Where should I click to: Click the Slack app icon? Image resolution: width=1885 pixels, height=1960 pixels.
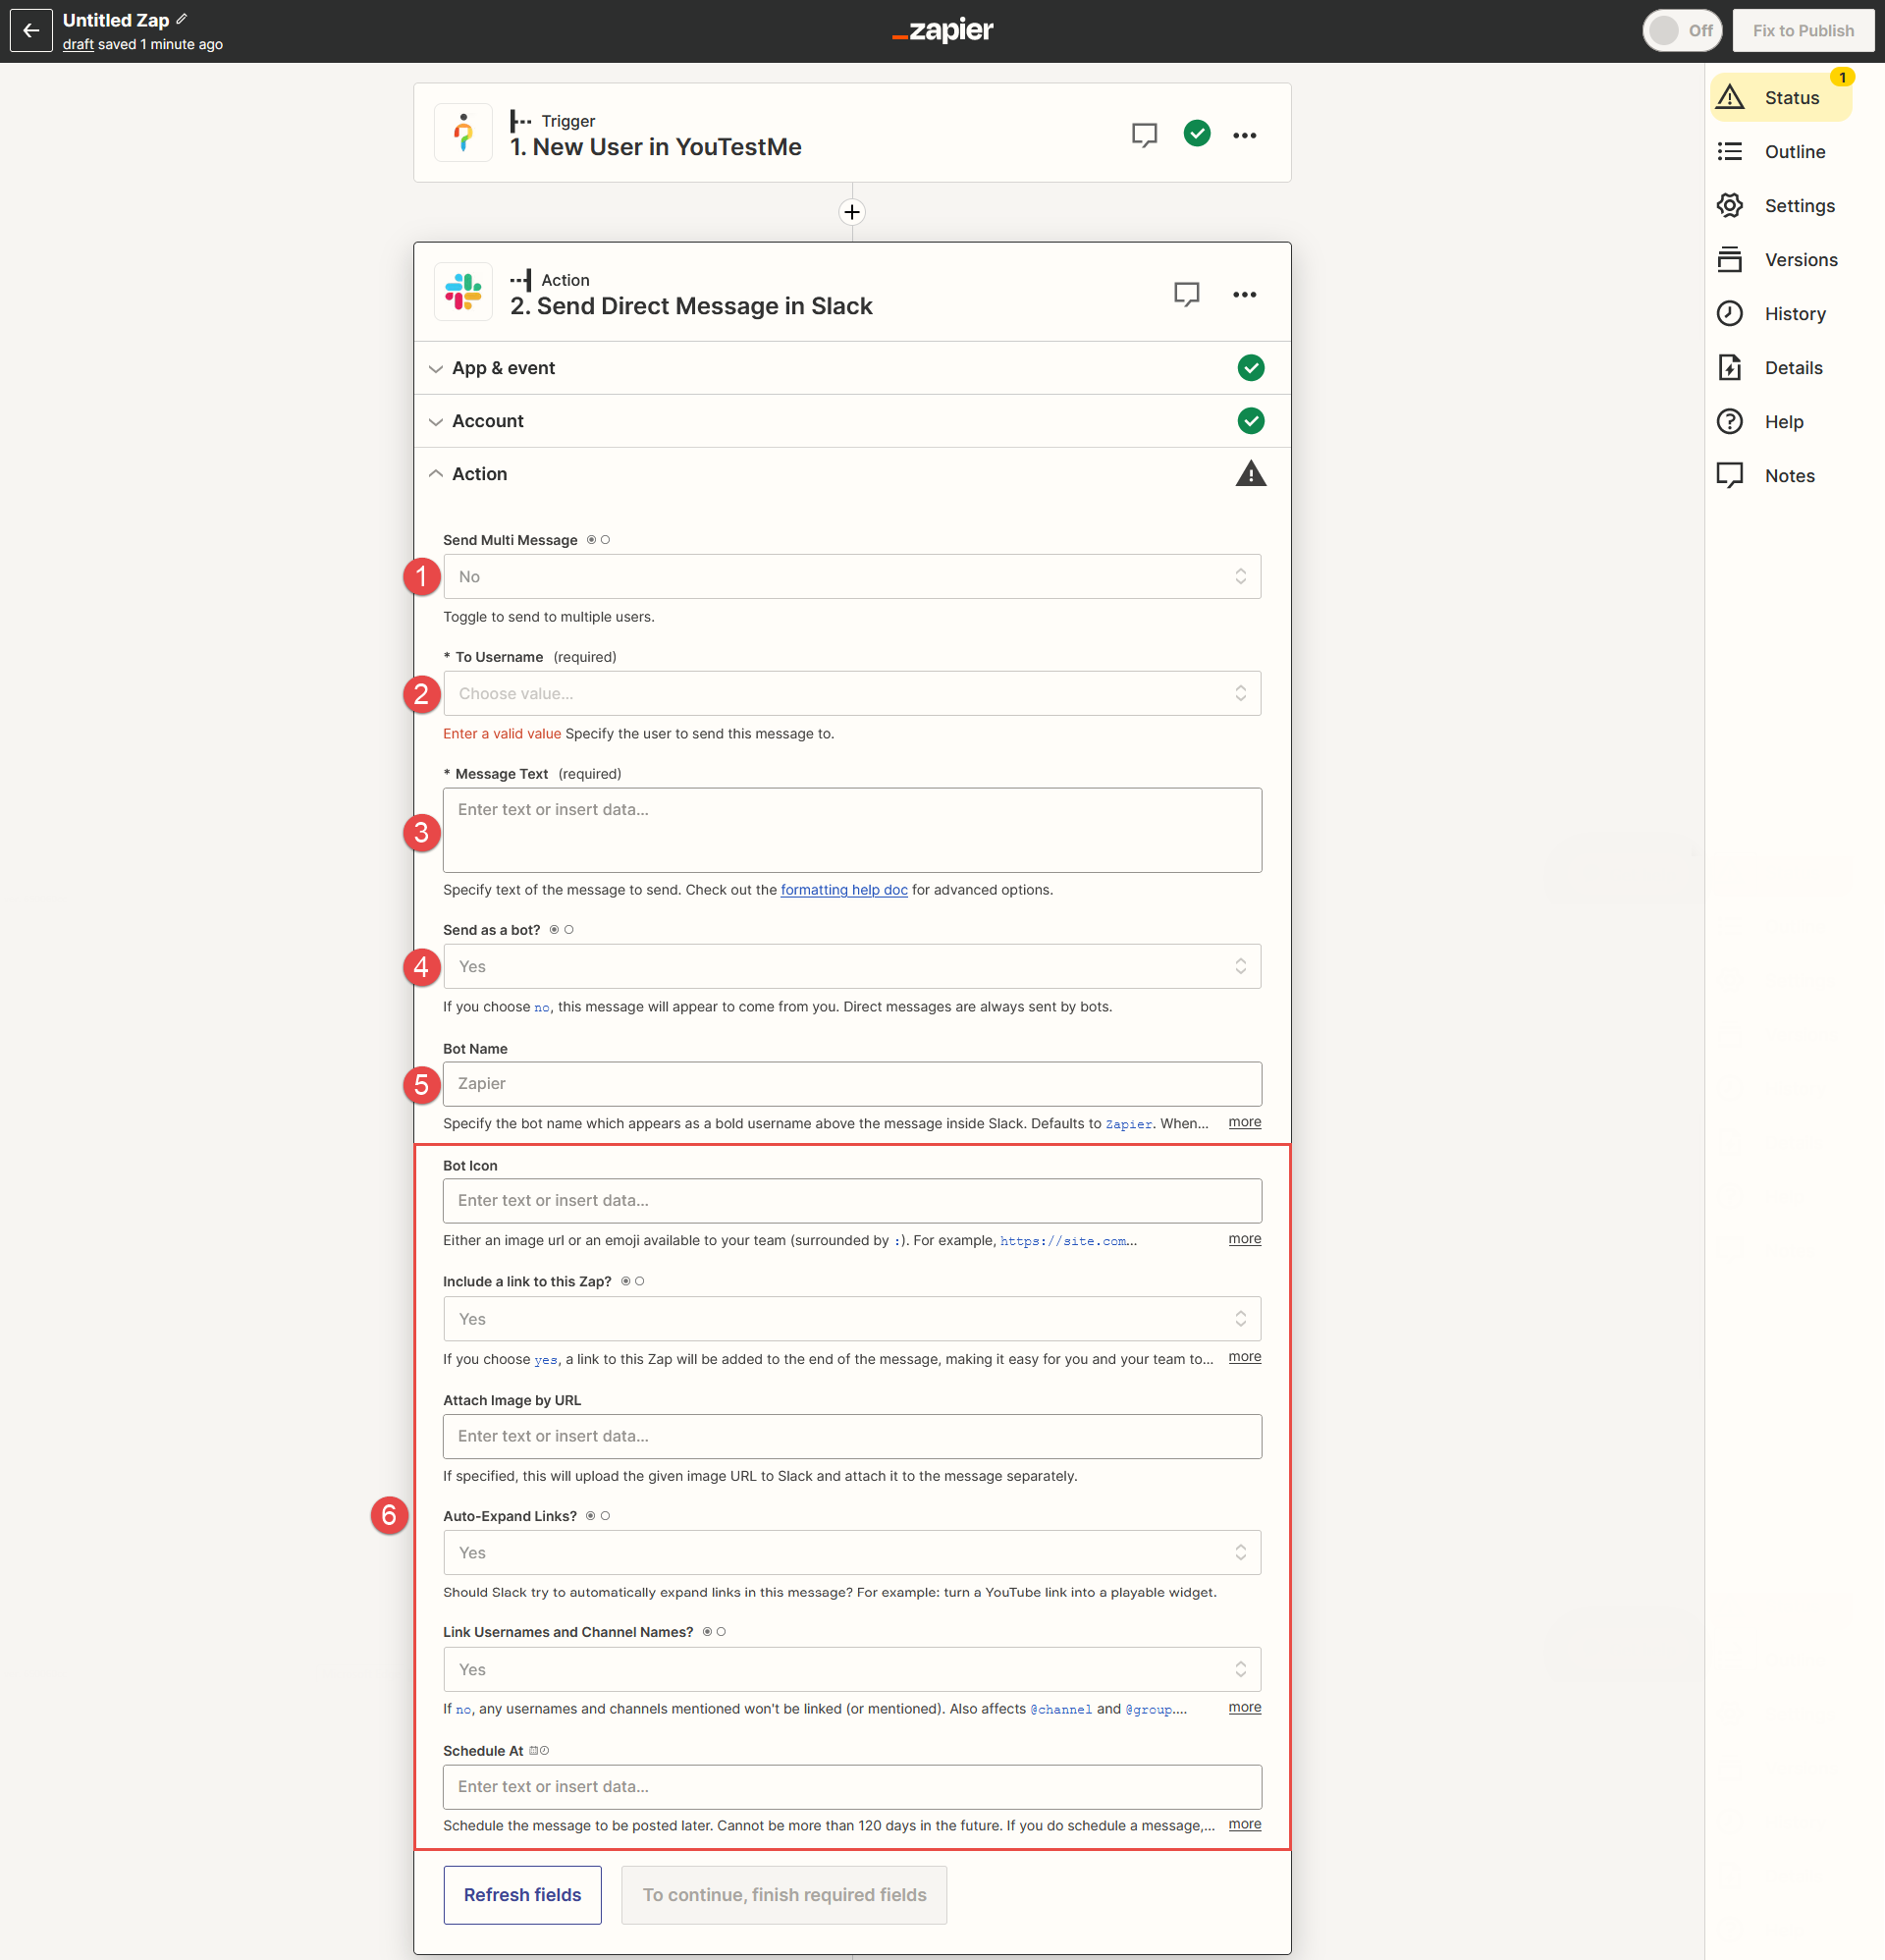463,292
